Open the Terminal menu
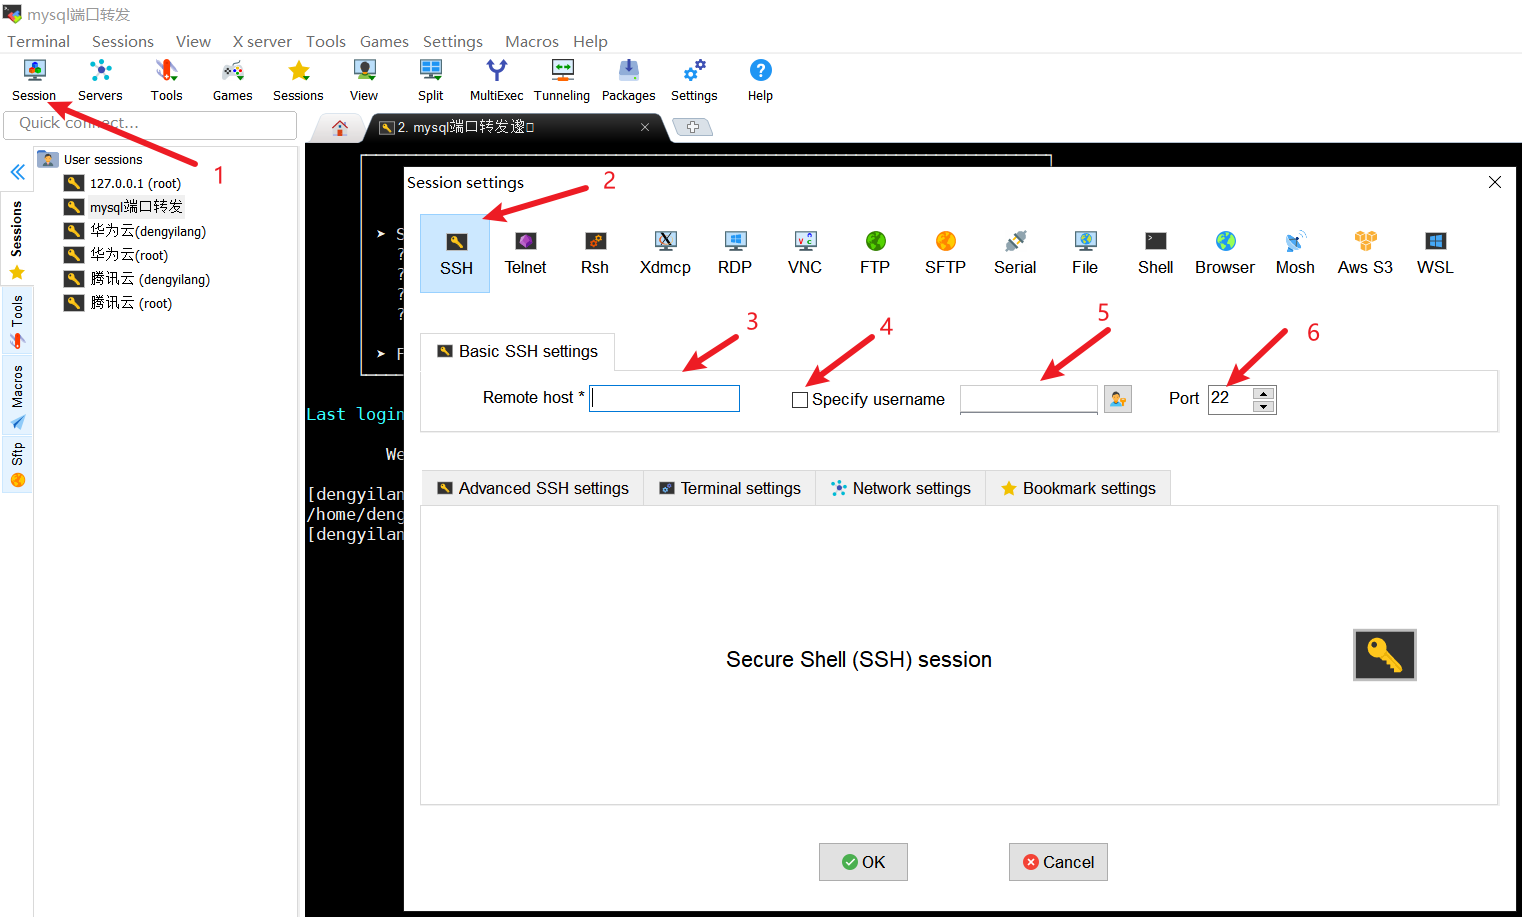The image size is (1522, 917). pos(39,41)
